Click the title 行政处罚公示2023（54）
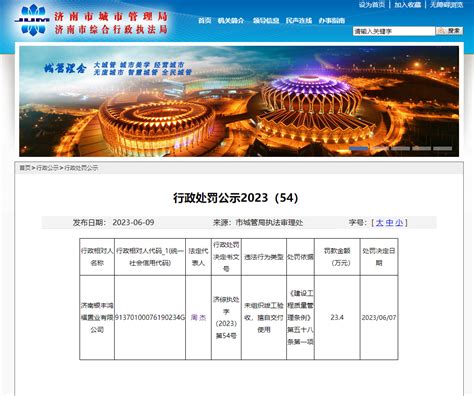The height and width of the screenshot is (396, 474). click(235, 198)
